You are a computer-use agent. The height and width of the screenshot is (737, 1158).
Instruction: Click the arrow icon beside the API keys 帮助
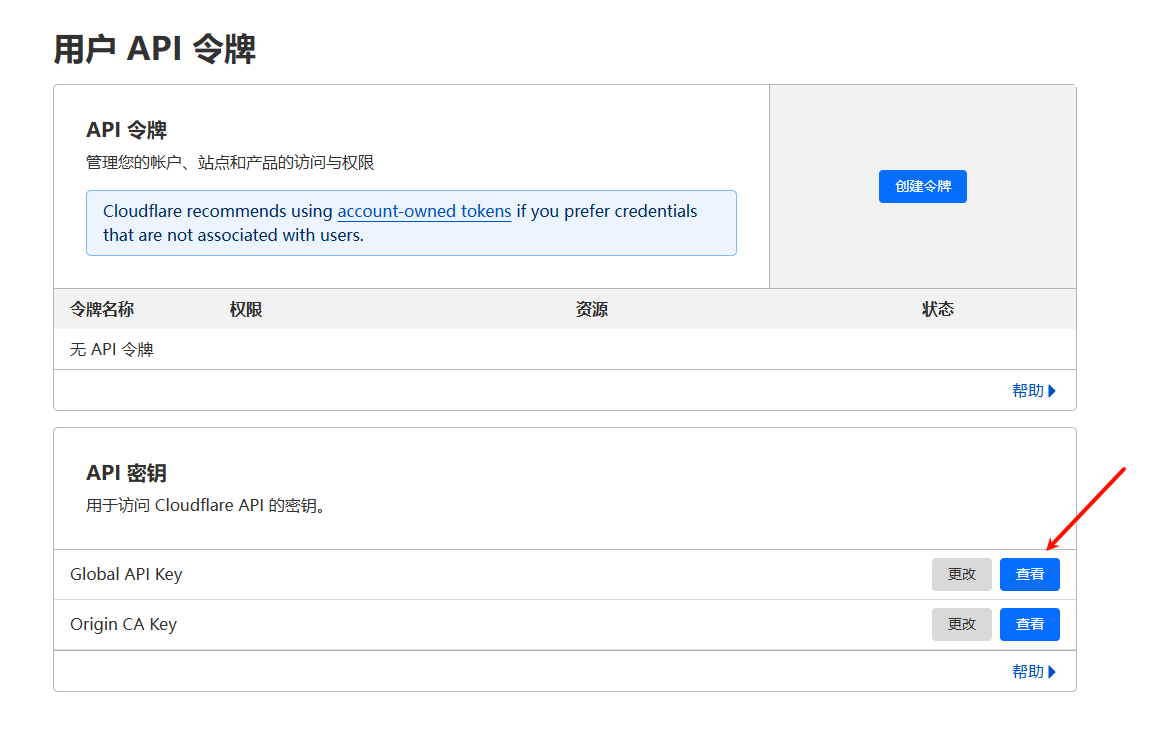pos(1052,671)
